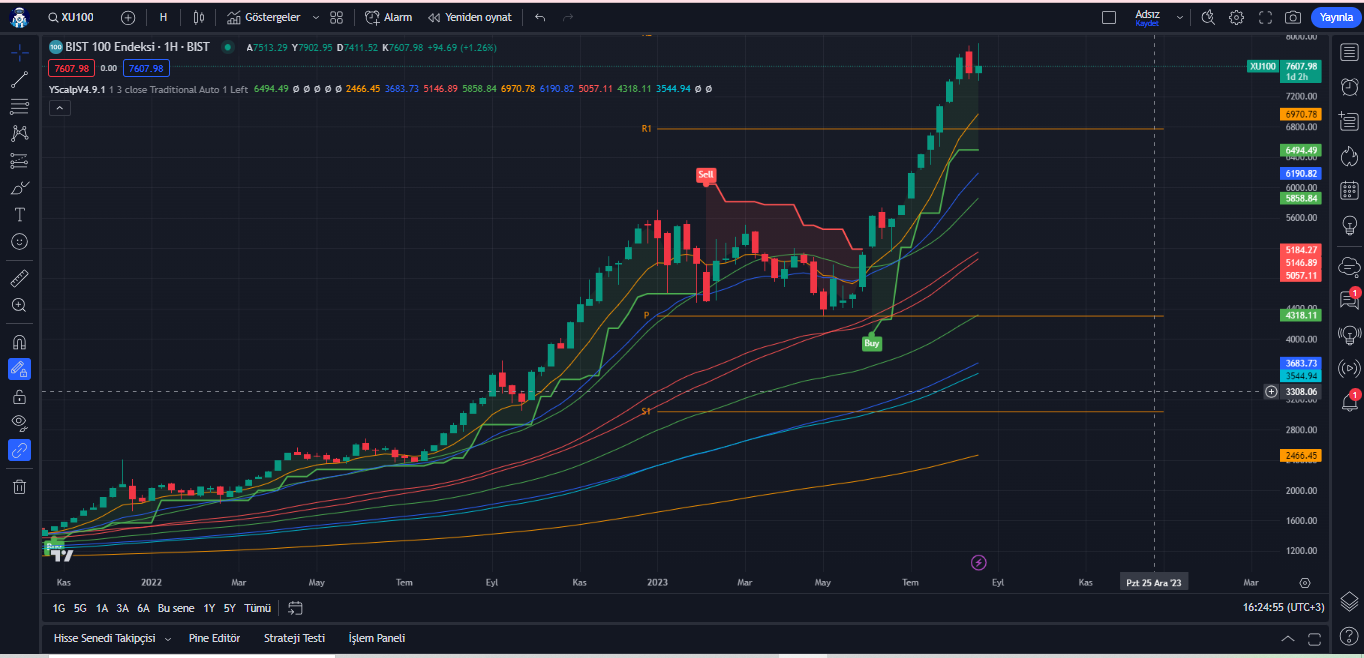The height and width of the screenshot is (658, 1364).
Task: Open the H interval selector
Action: pos(163,17)
